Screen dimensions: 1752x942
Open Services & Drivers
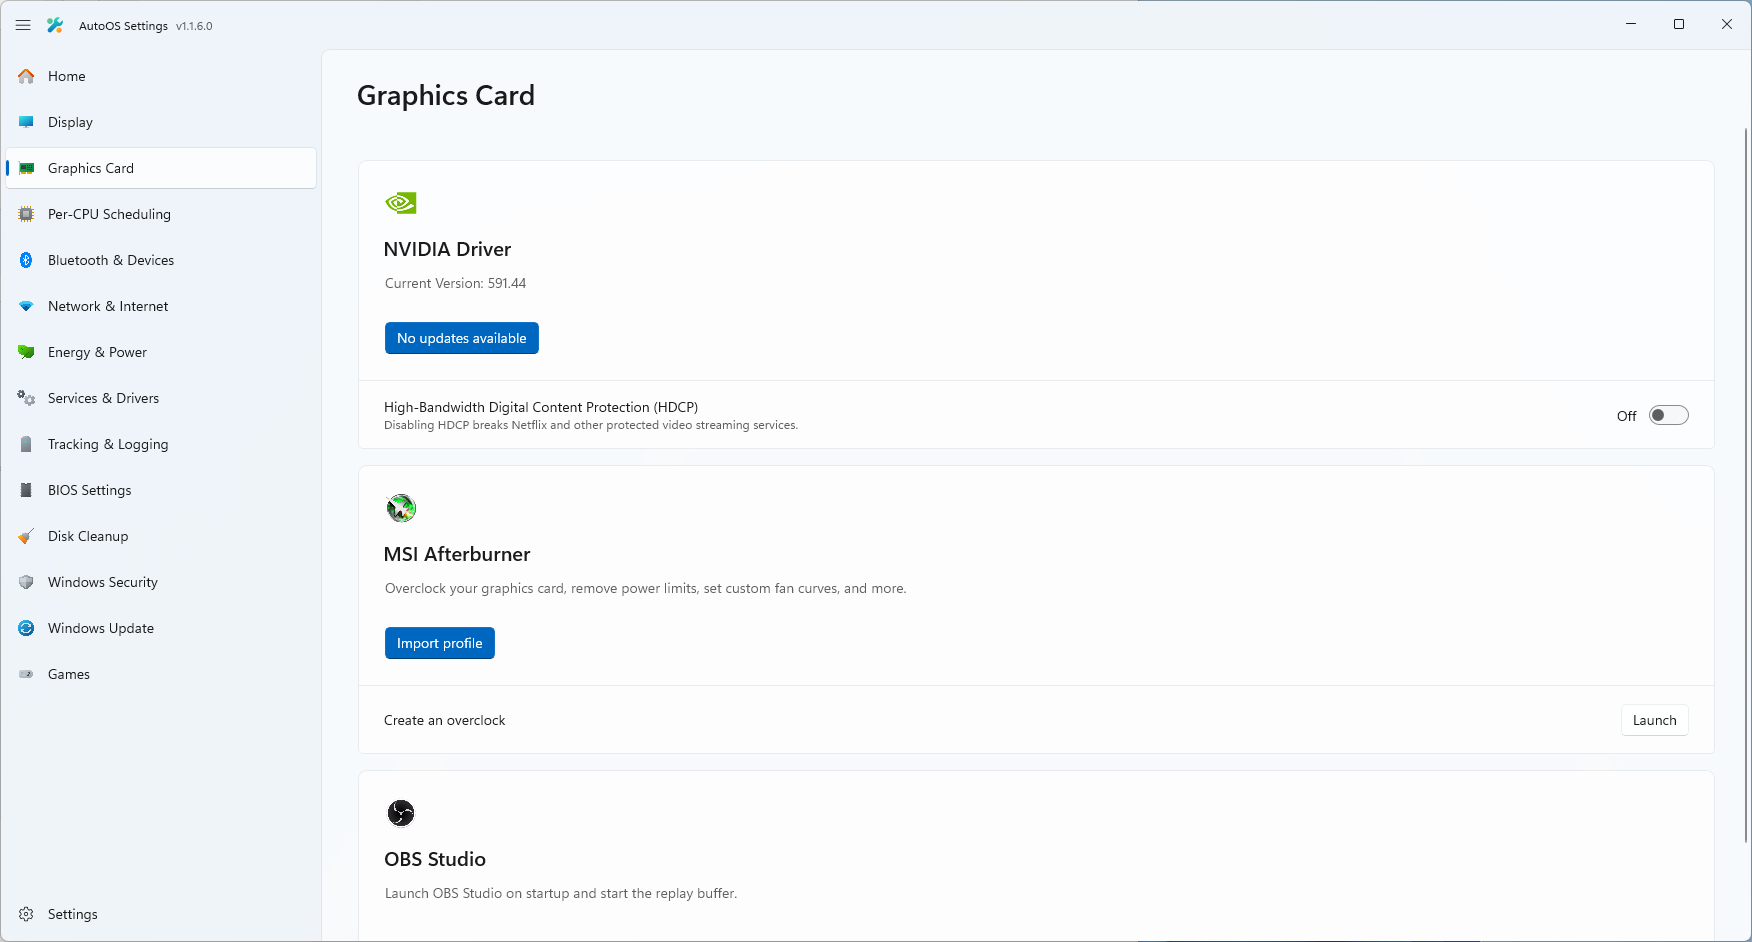(161, 398)
